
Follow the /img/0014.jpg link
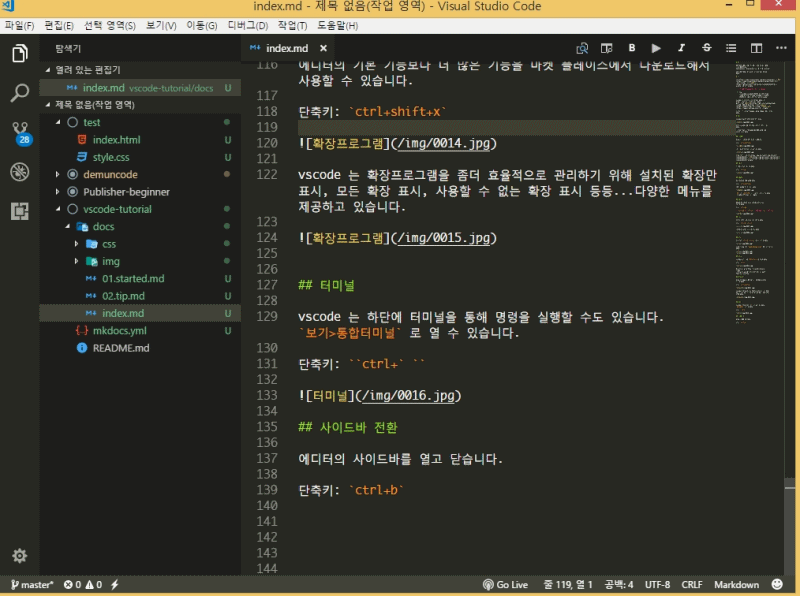[x=443, y=143]
